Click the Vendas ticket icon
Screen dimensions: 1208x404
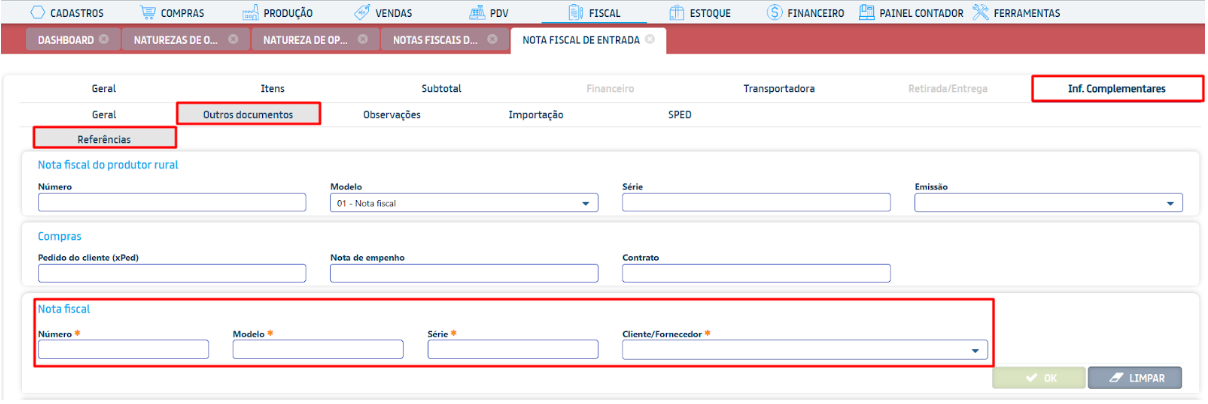coord(363,13)
